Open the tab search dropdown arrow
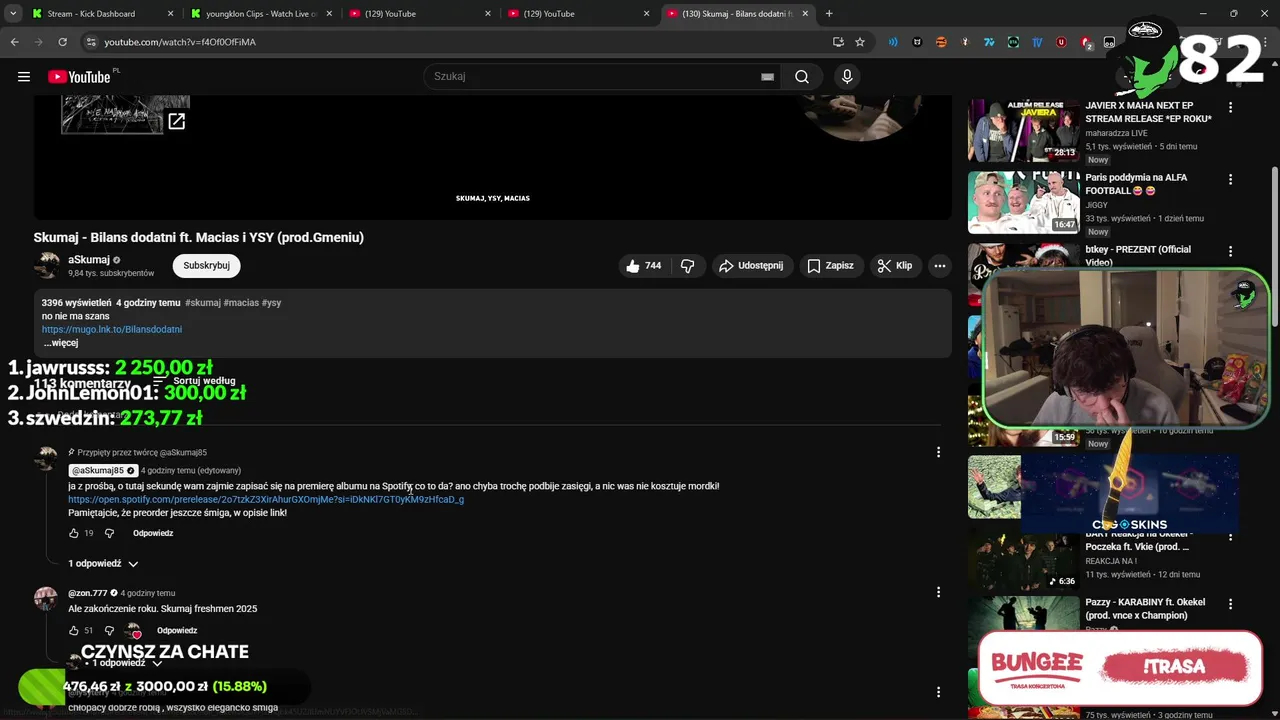 (x=13, y=14)
